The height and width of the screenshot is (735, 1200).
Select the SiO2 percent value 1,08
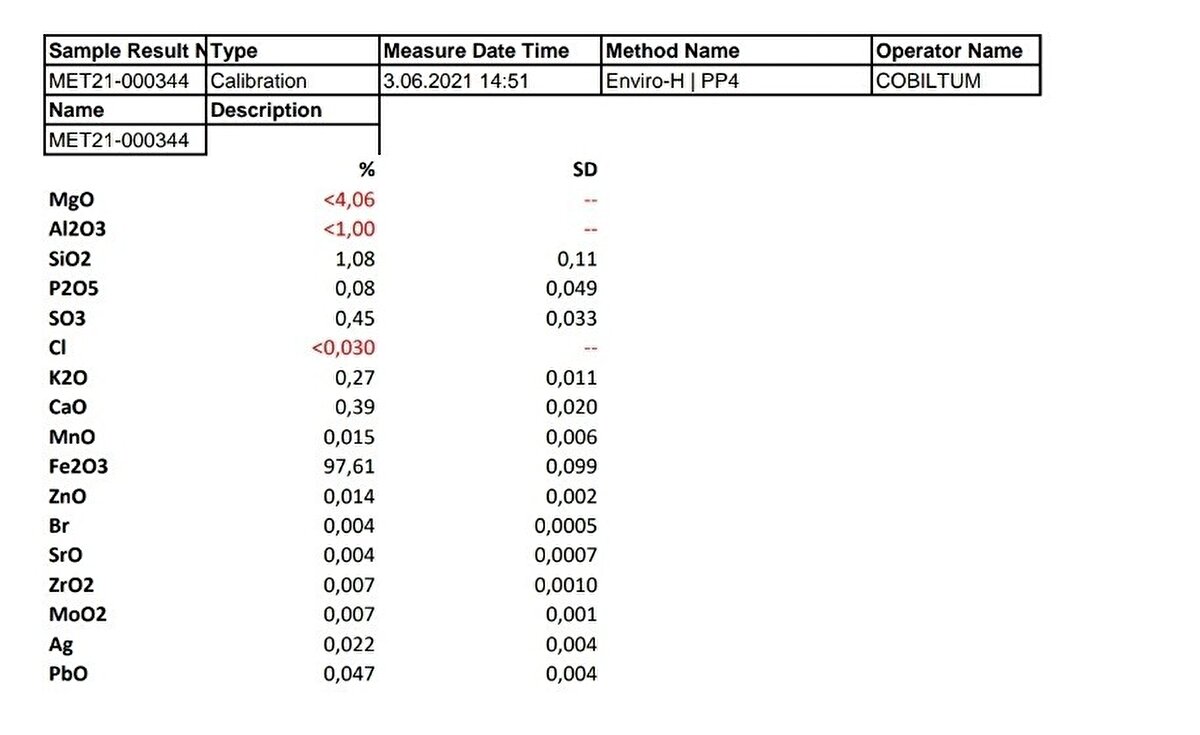354,259
